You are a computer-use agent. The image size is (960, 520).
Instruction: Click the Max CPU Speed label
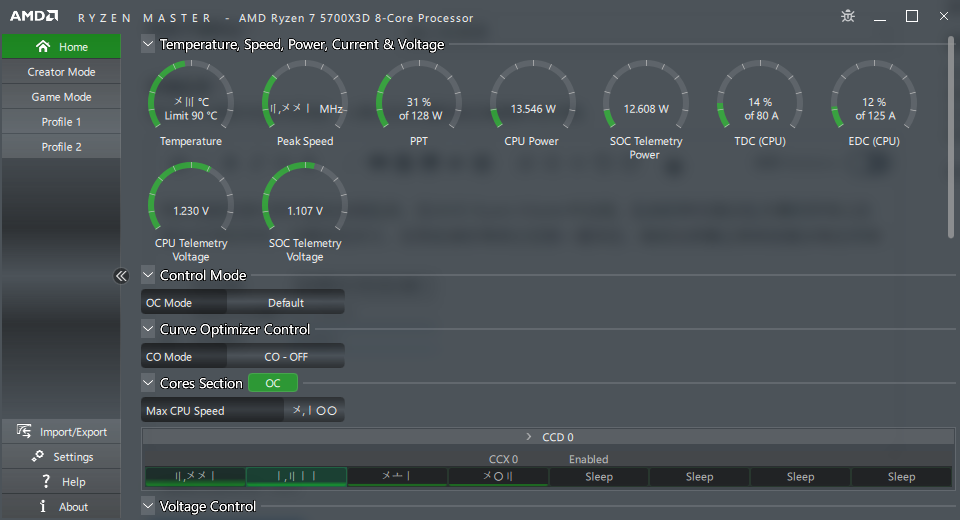(x=185, y=411)
